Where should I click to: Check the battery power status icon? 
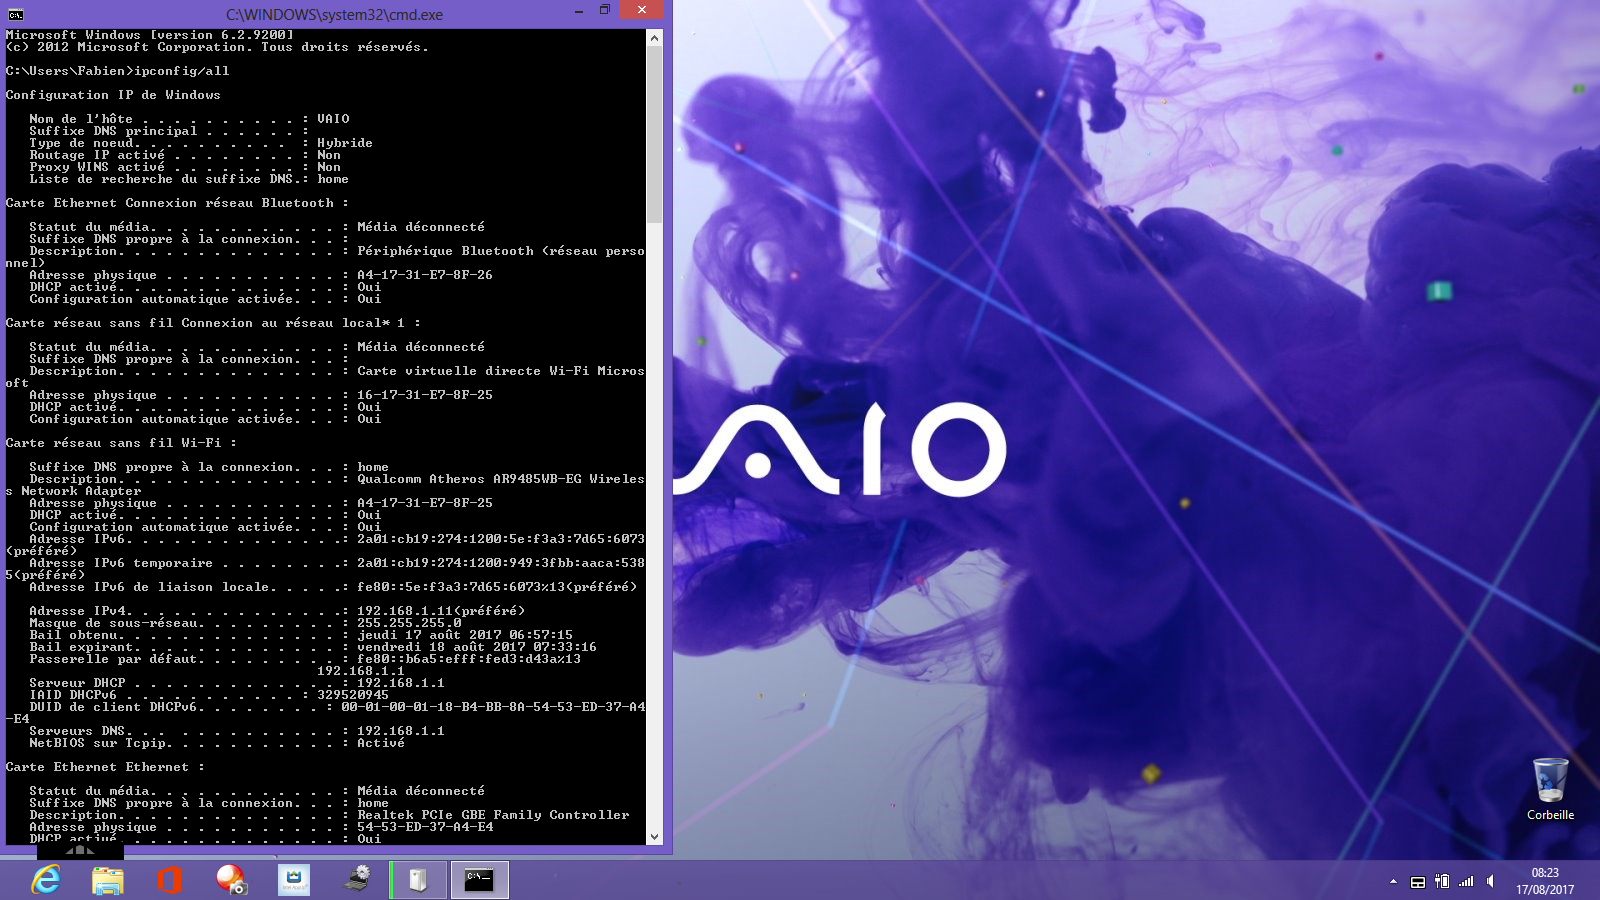(x=1442, y=882)
